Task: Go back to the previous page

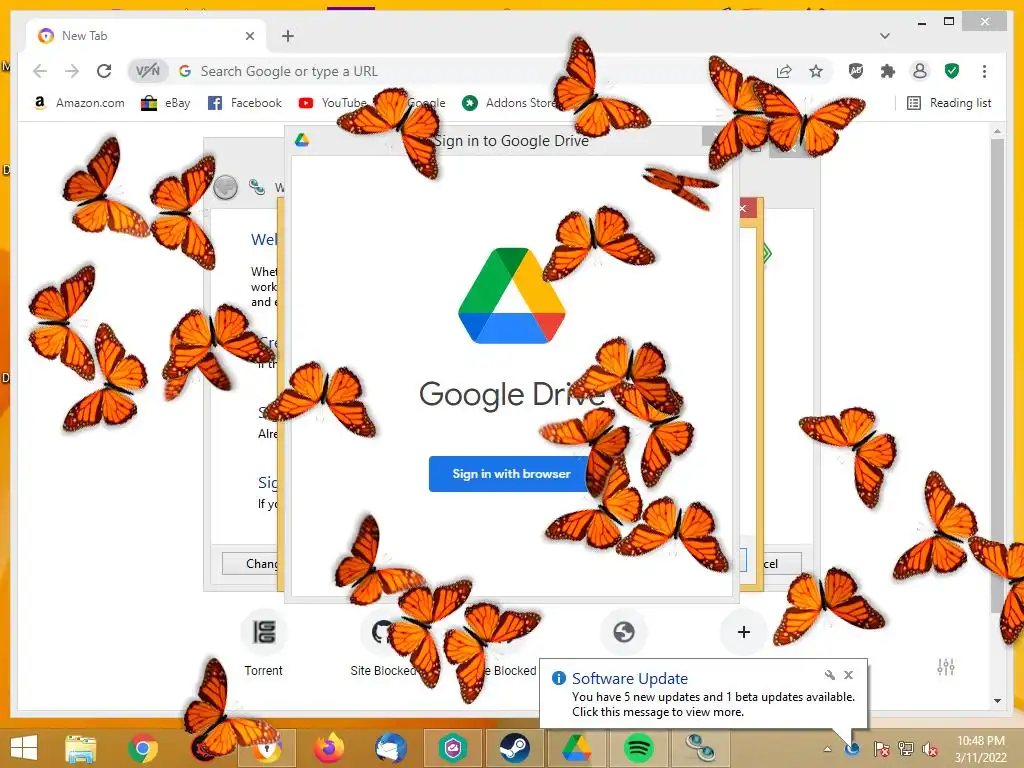Action: [40, 71]
